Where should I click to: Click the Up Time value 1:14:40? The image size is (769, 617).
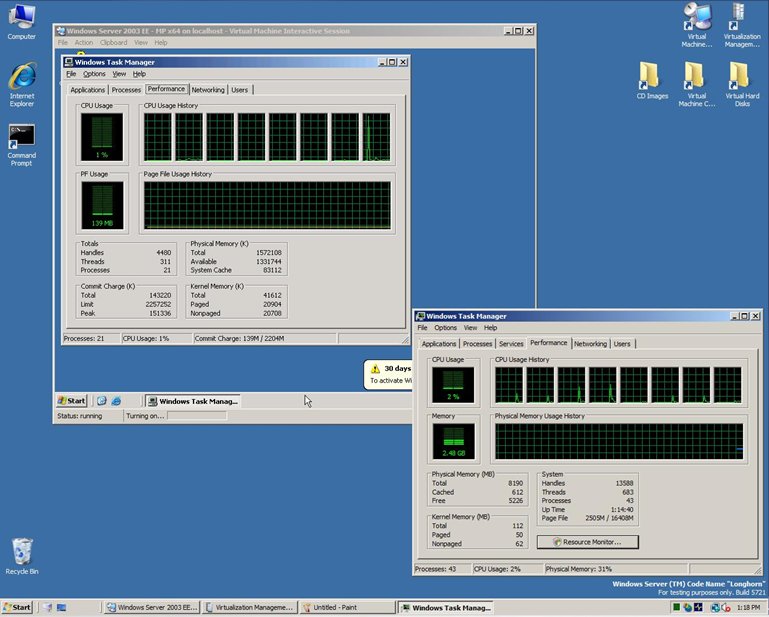coord(622,510)
